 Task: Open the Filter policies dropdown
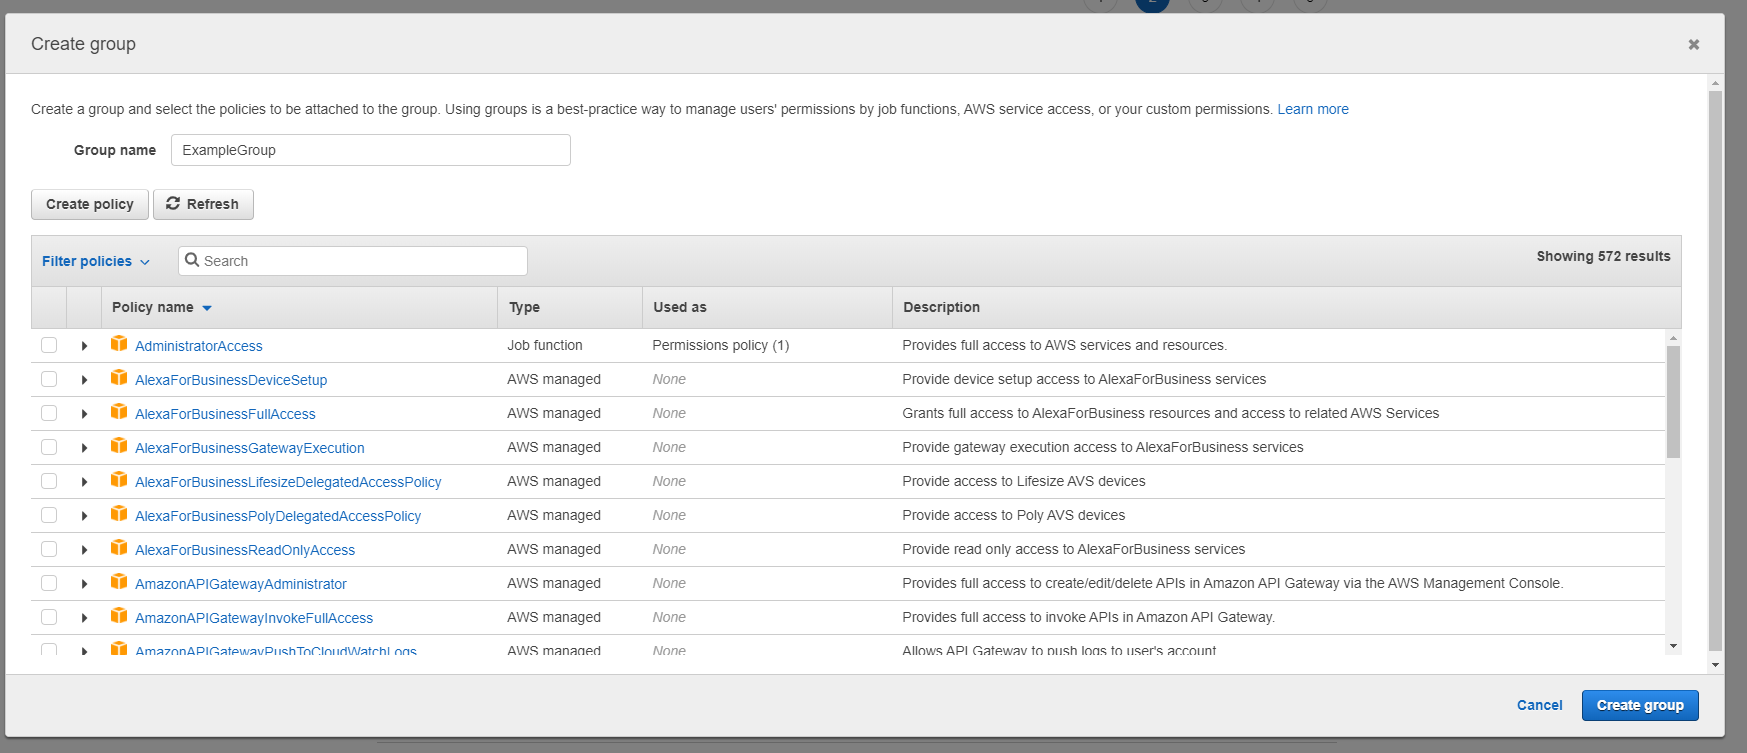click(96, 261)
